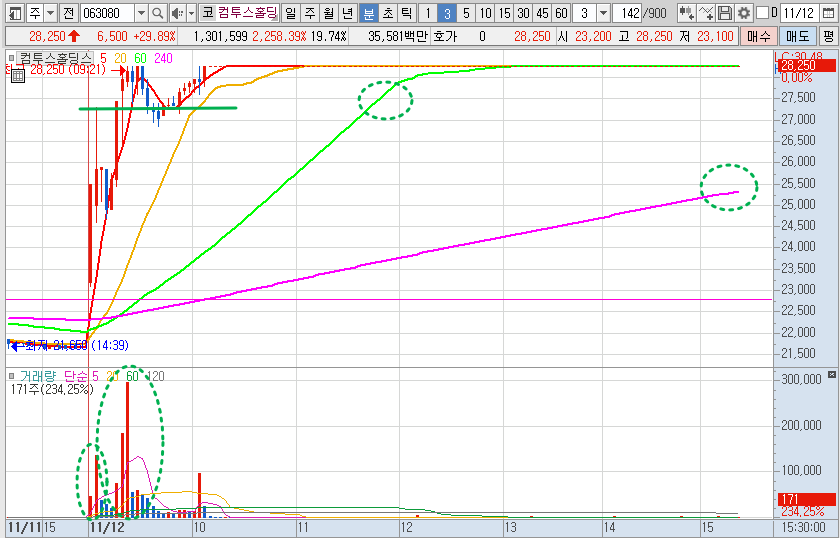The image size is (840, 538).
Task: Click the 35,581백만 trading value
Action: coord(398,36)
